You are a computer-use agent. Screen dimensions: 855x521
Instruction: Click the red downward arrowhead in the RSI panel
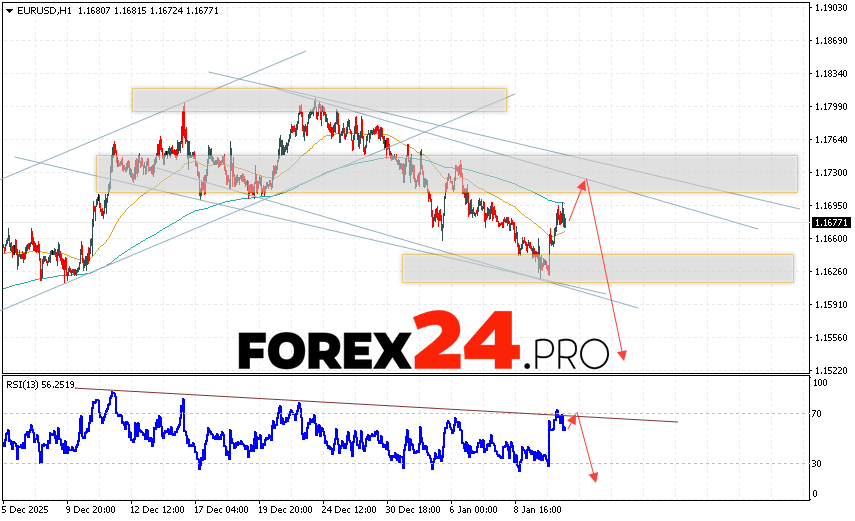[593, 476]
